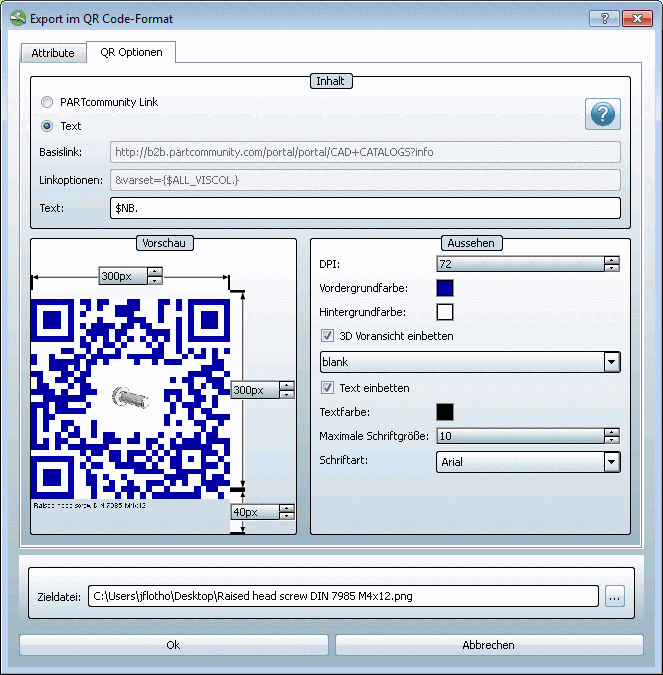Click the Basislink URL field
663x675 pixels.
365,152
